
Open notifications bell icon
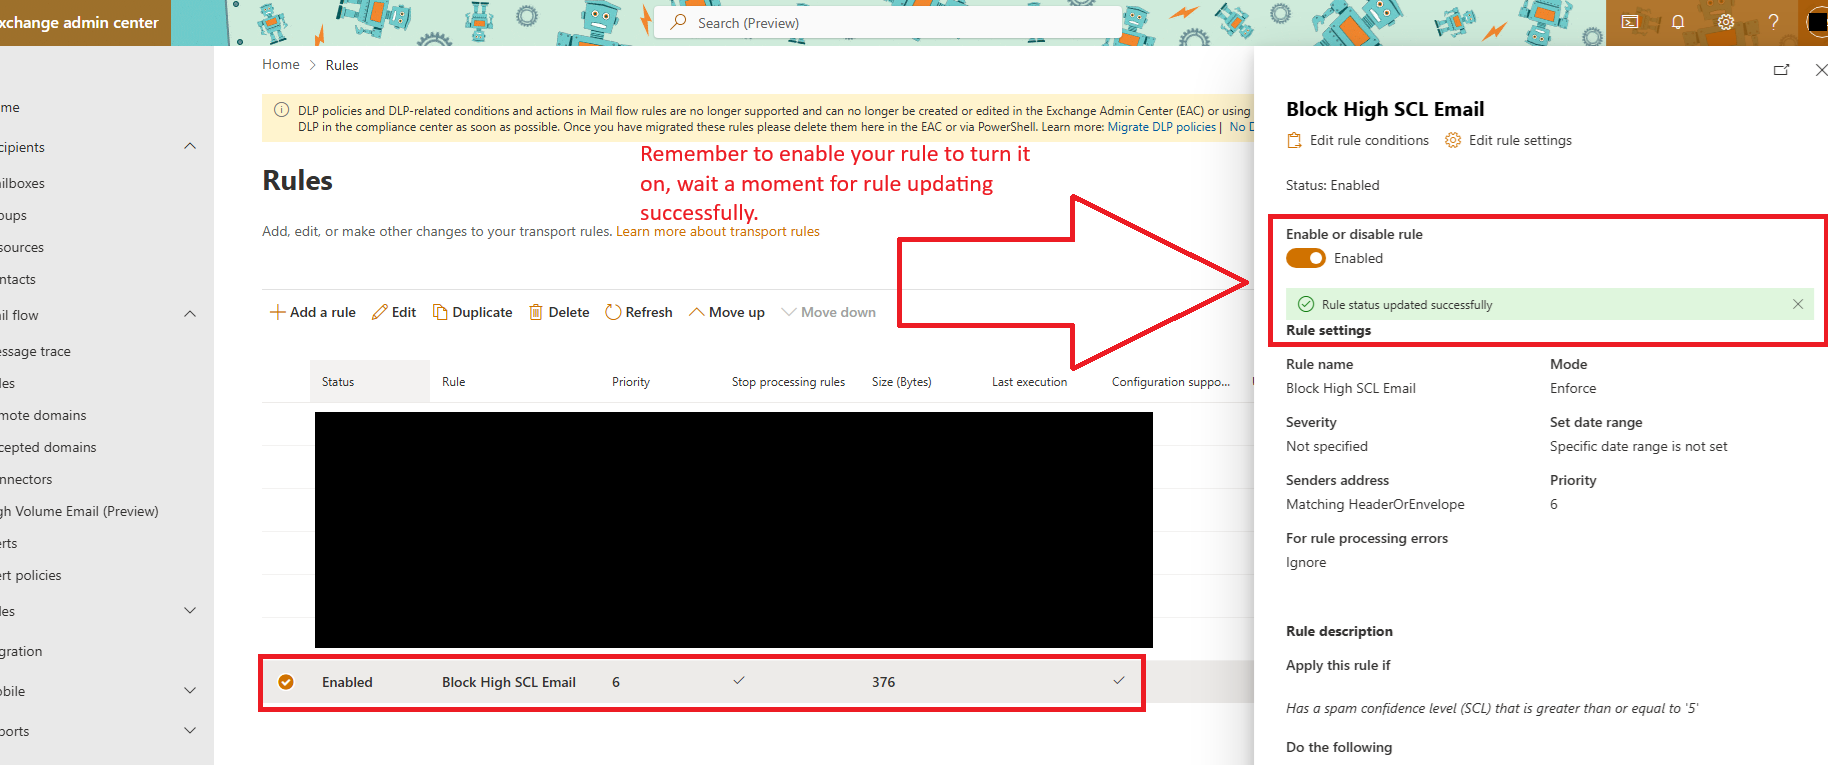coord(1678,22)
